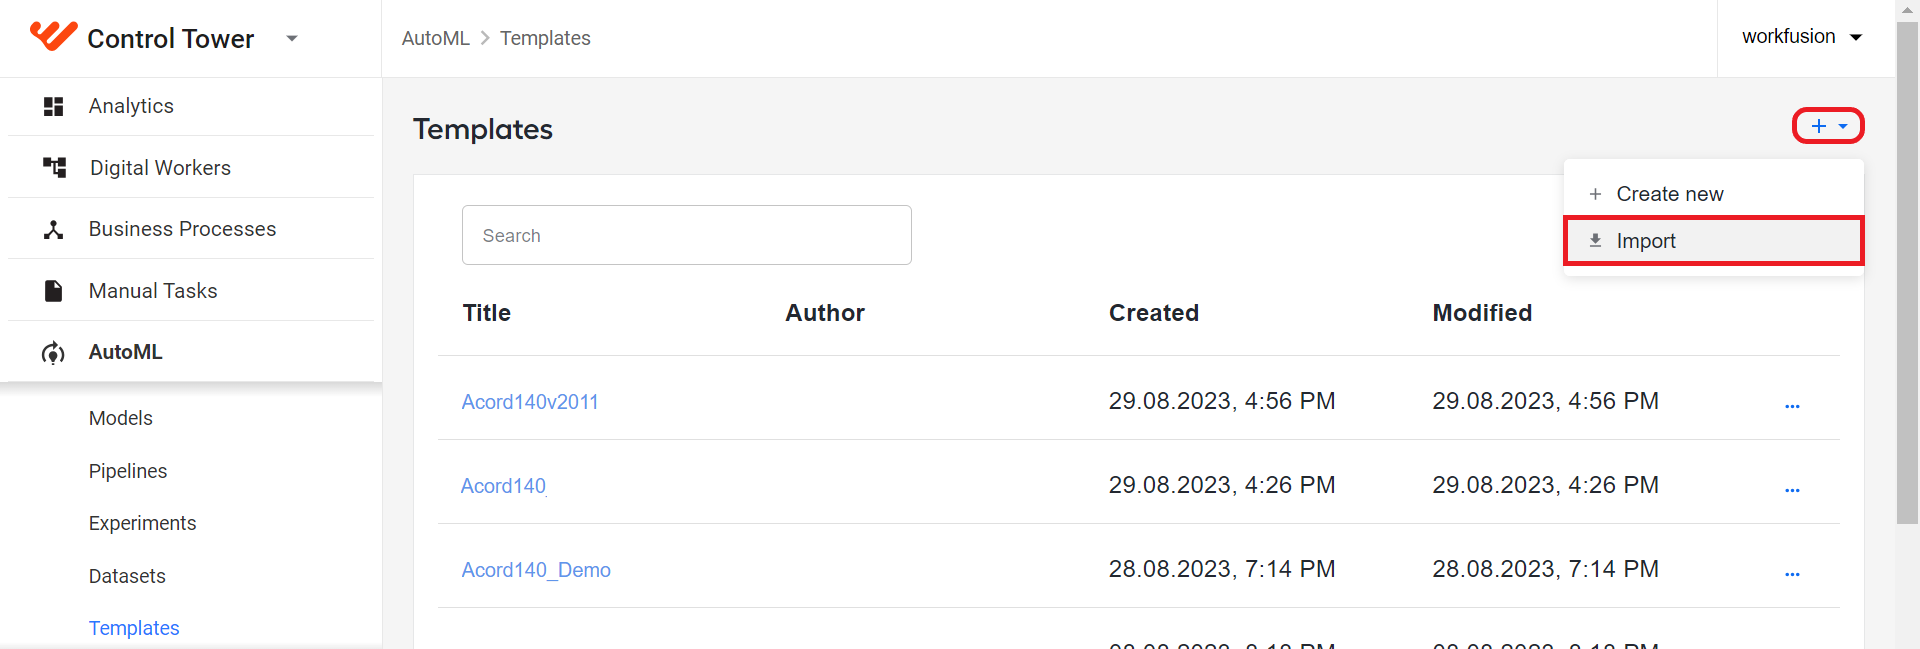Click the AutoML breadcrumb link

point(435,38)
